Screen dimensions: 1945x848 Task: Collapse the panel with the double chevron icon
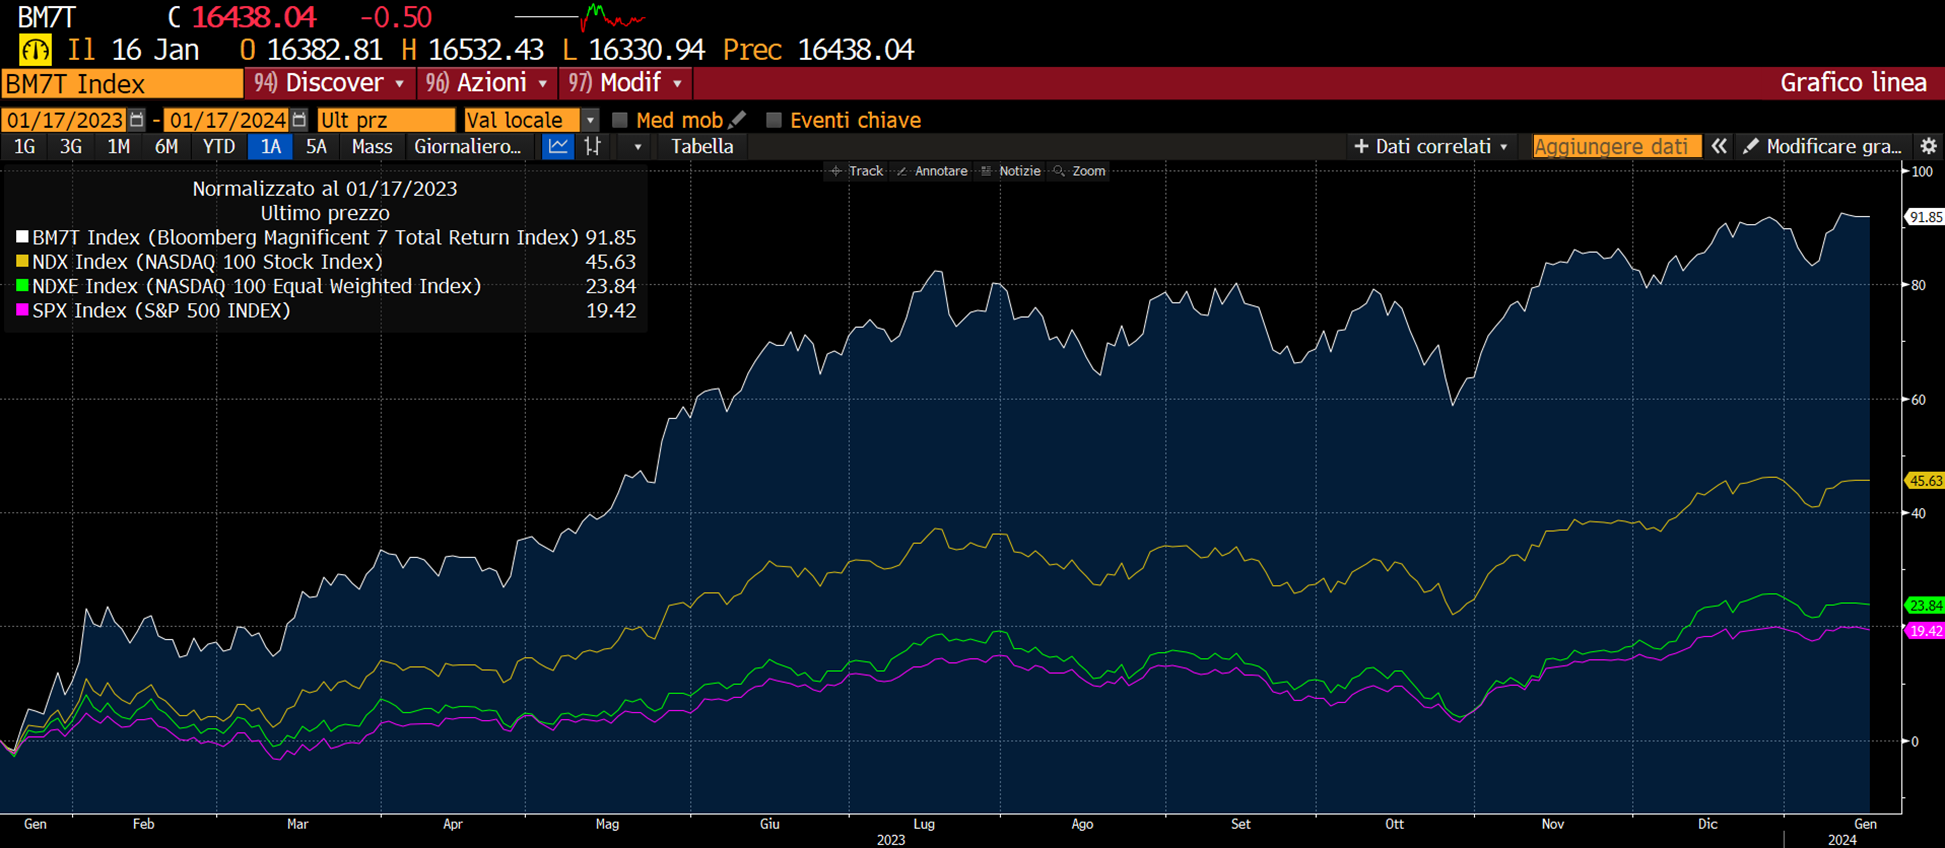1719,146
